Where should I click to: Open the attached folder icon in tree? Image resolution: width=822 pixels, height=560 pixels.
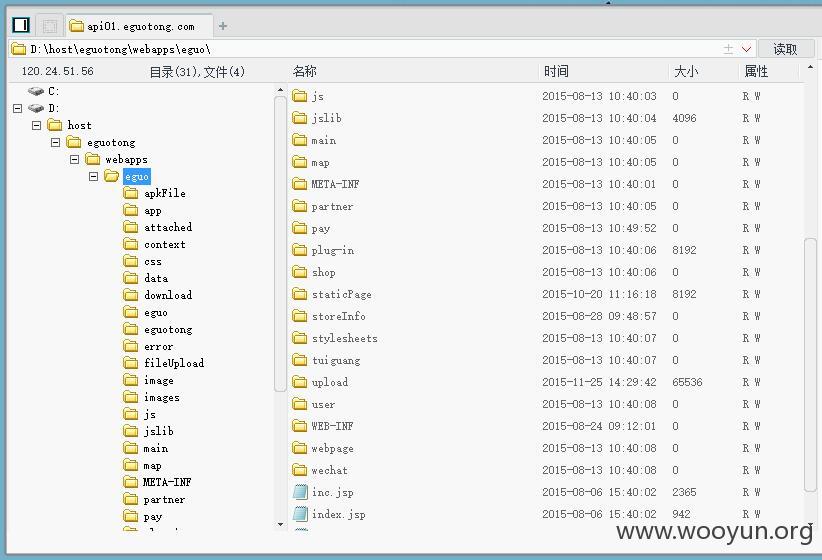(131, 227)
